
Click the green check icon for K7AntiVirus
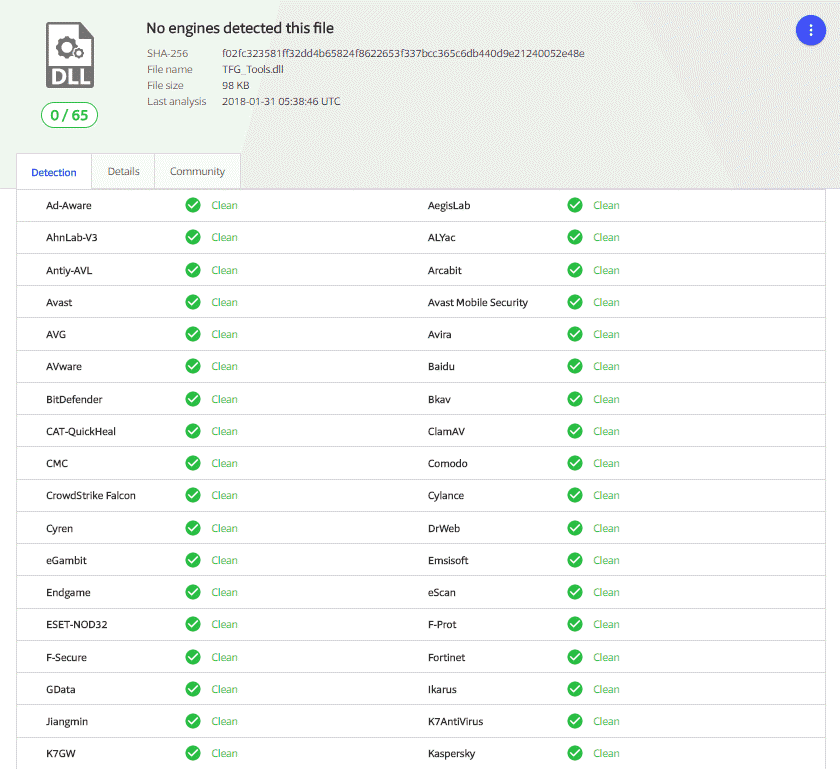575,722
